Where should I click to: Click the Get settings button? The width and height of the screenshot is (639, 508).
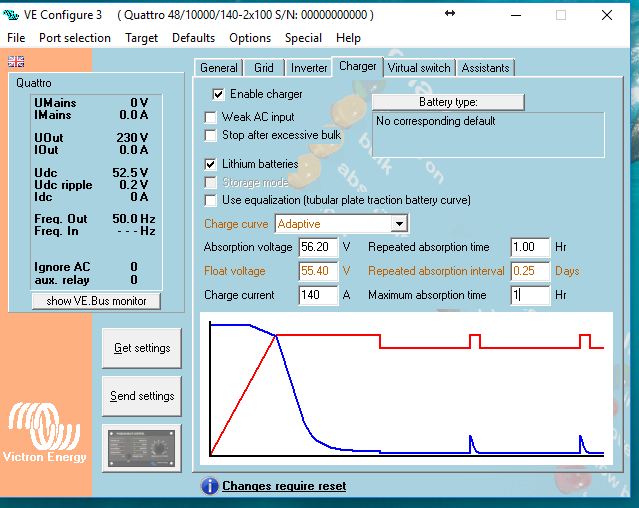(x=141, y=348)
